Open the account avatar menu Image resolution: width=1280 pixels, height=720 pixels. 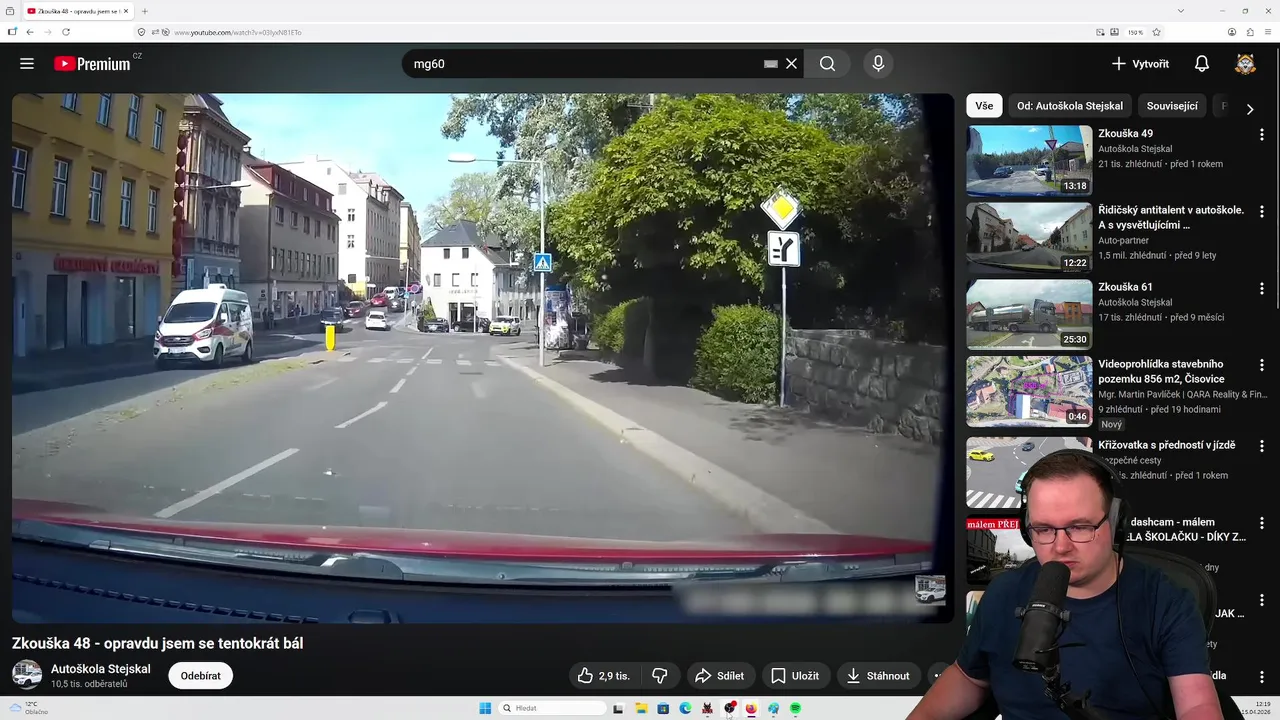(x=1245, y=63)
